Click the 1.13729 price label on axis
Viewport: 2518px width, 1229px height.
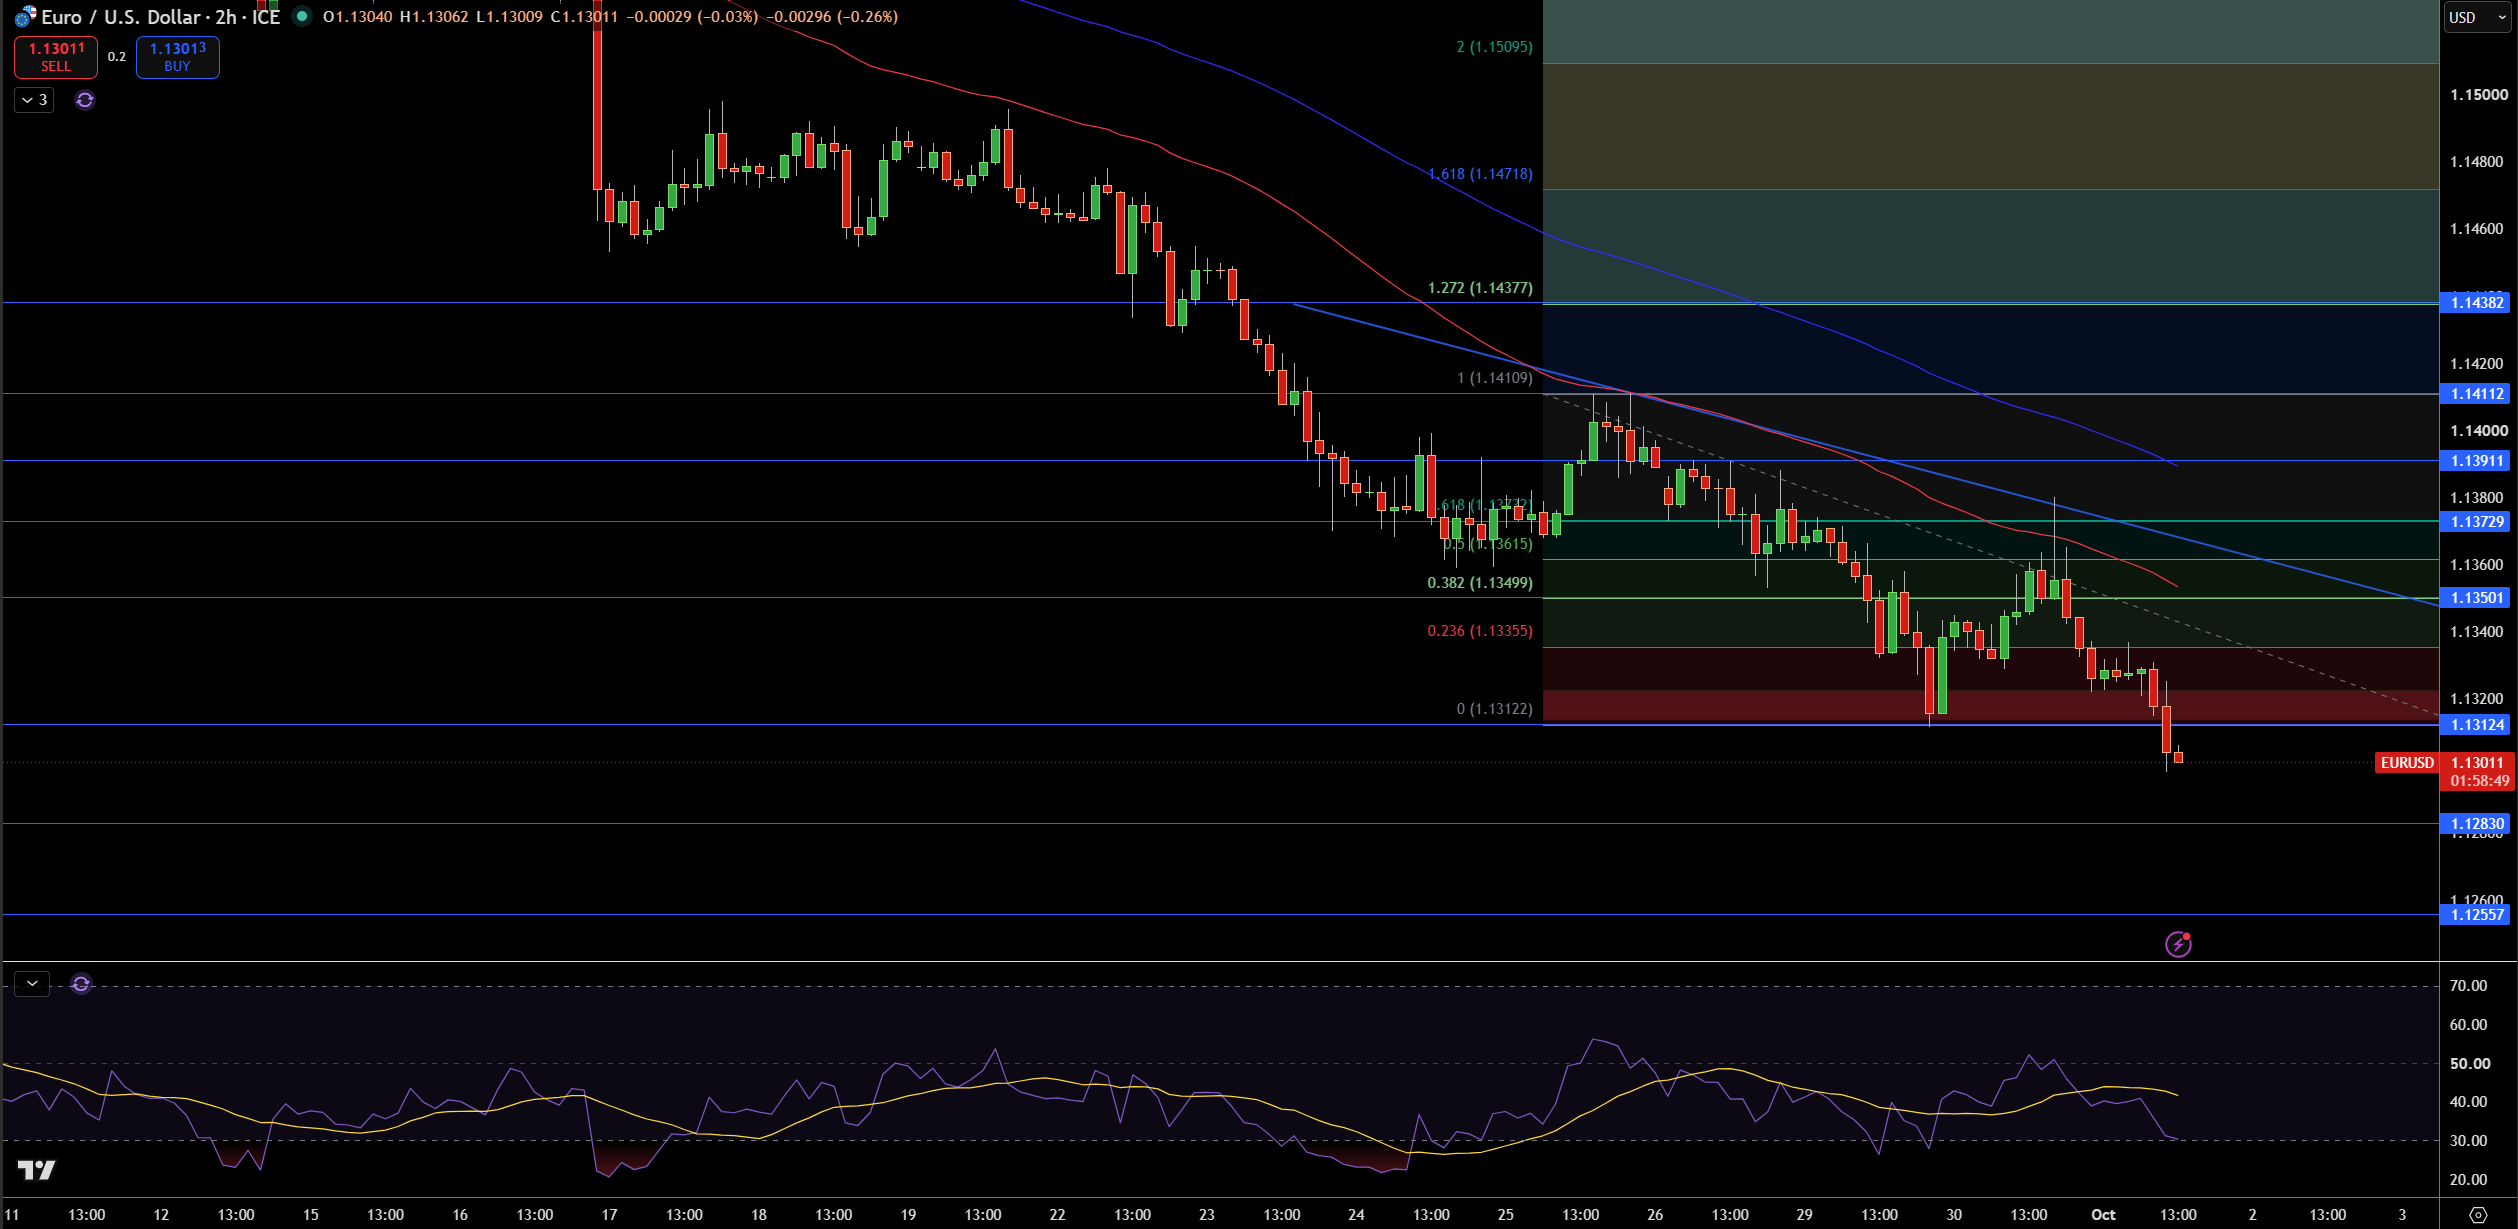tap(2476, 522)
